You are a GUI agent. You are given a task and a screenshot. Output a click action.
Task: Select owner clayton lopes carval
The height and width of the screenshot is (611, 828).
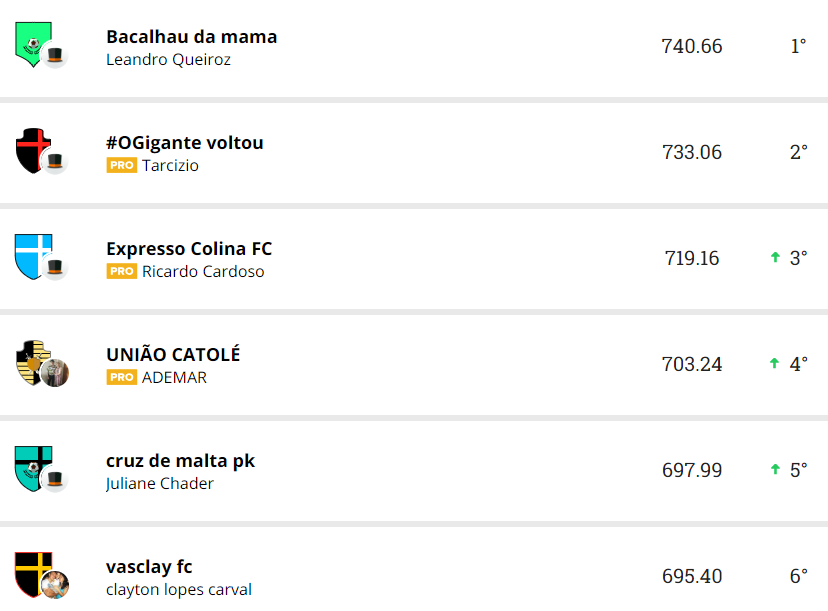[x=179, y=590]
